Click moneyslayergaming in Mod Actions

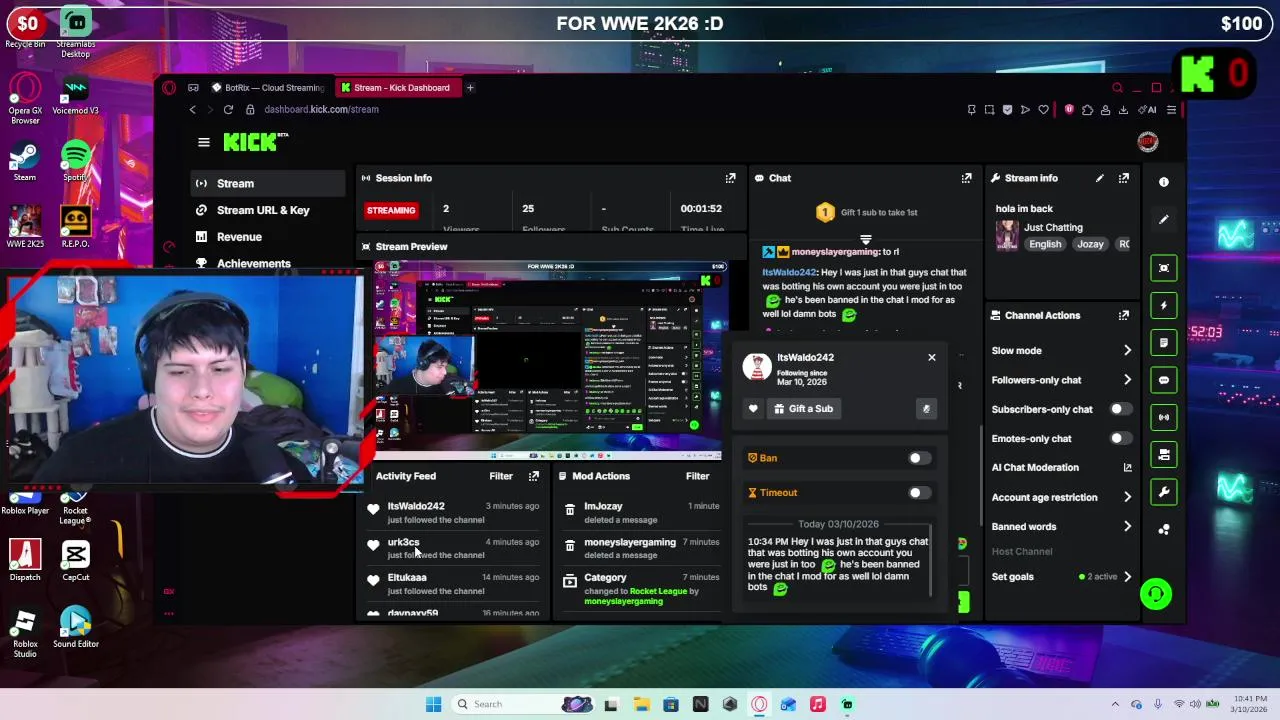[x=630, y=542]
